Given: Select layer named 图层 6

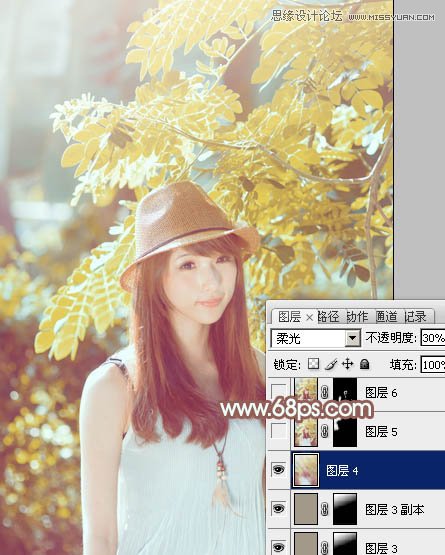Looking at the screenshot, I should 381,392.
